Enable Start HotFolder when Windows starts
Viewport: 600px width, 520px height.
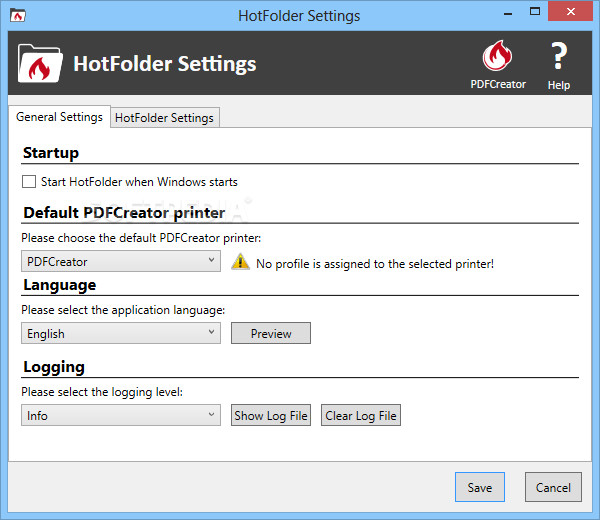pyautogui.click(x=29, y=181)
